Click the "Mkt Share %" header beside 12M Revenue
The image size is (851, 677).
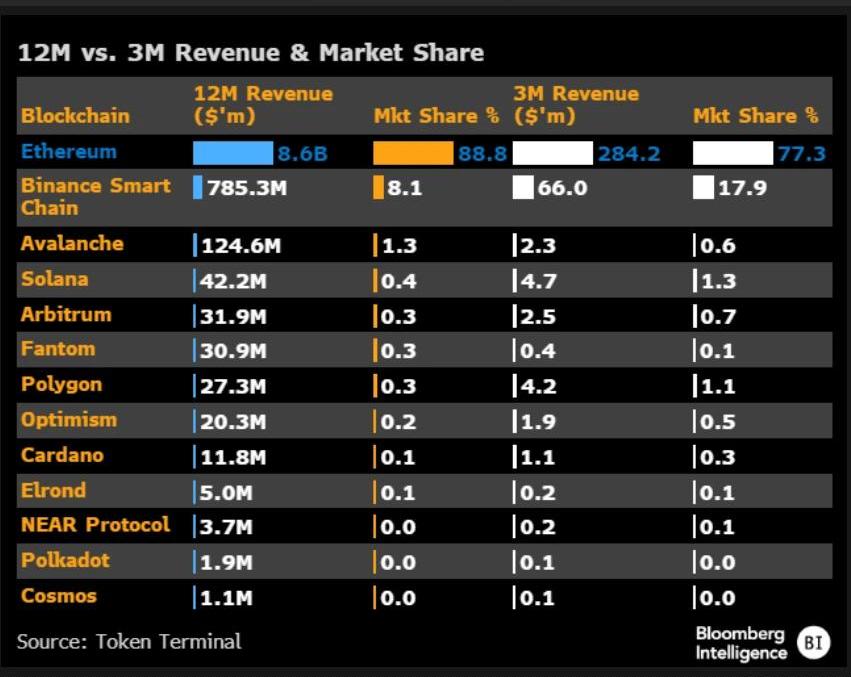point(436,116)
